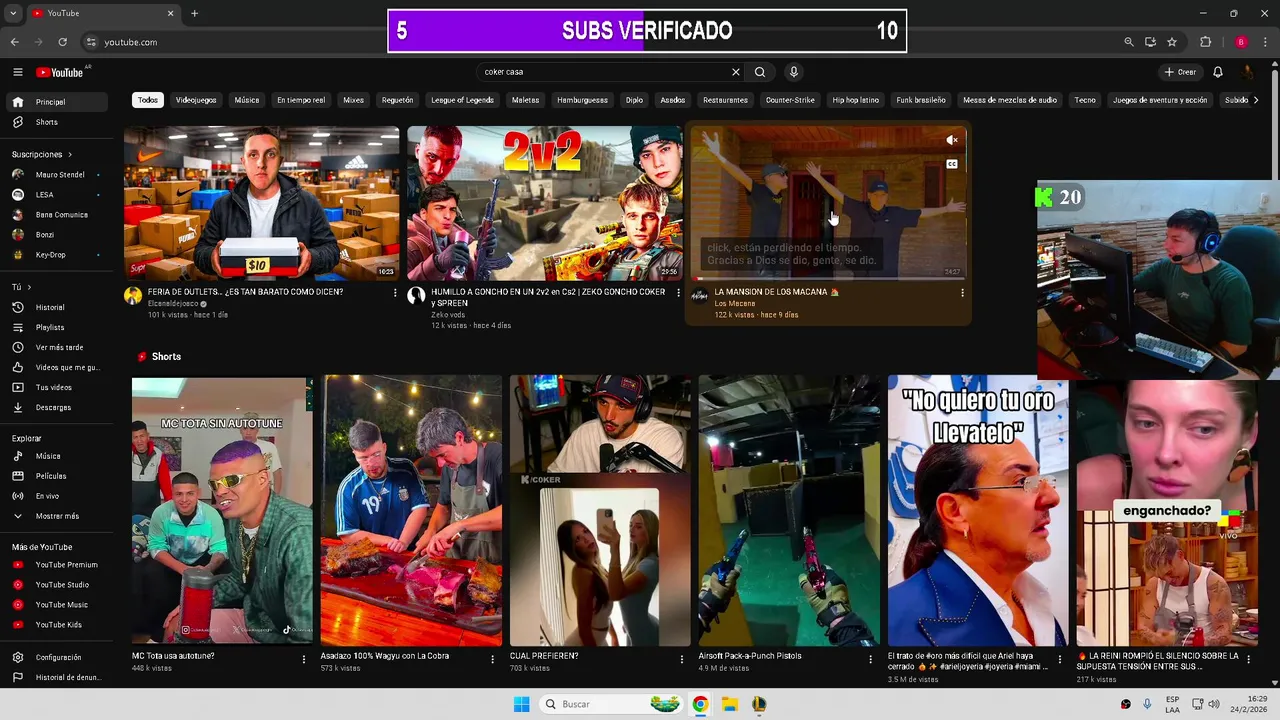The image size is (1280, 720).
Task: Open Feria de Outlets video thumbnail
Action: (261, 203)
